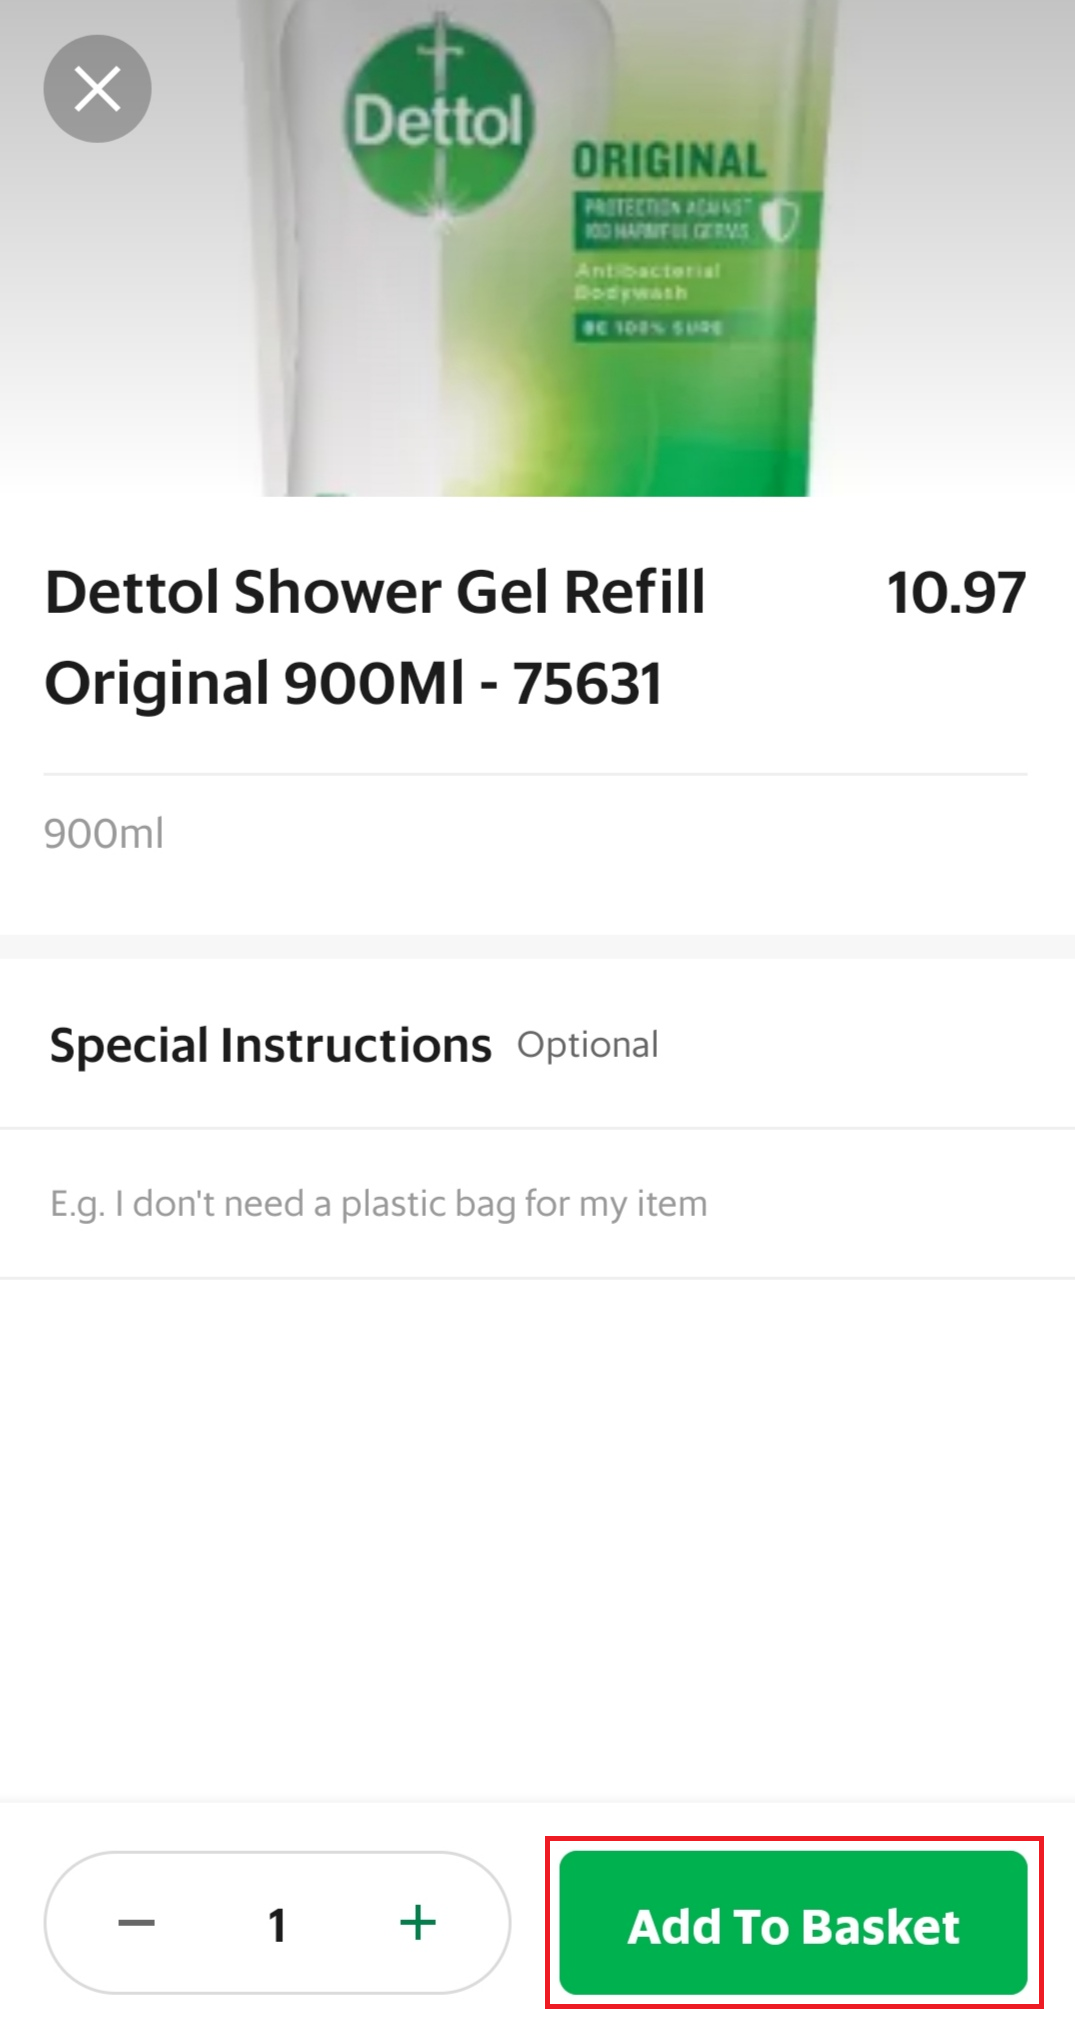The image size is (1075, 2038).
Task: Tap the Optional label
Action: (x=587, y=1045)
